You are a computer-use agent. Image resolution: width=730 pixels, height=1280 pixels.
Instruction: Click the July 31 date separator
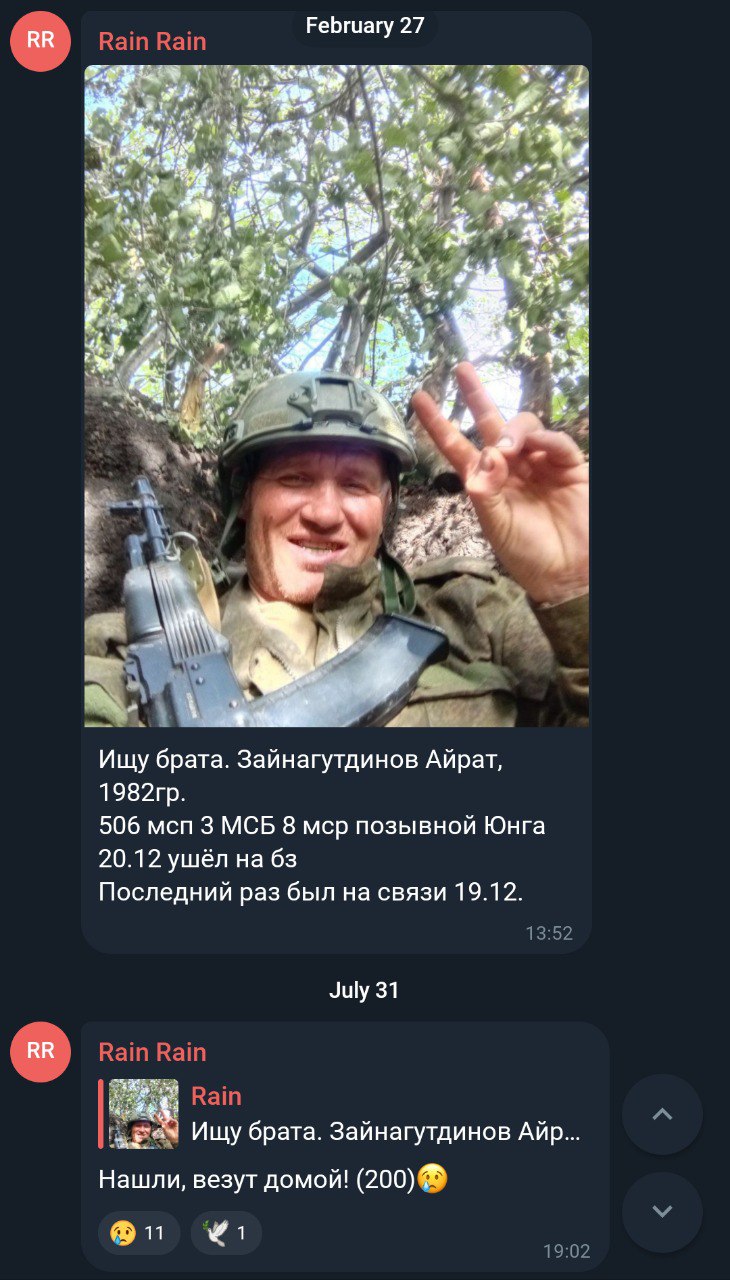364,990
